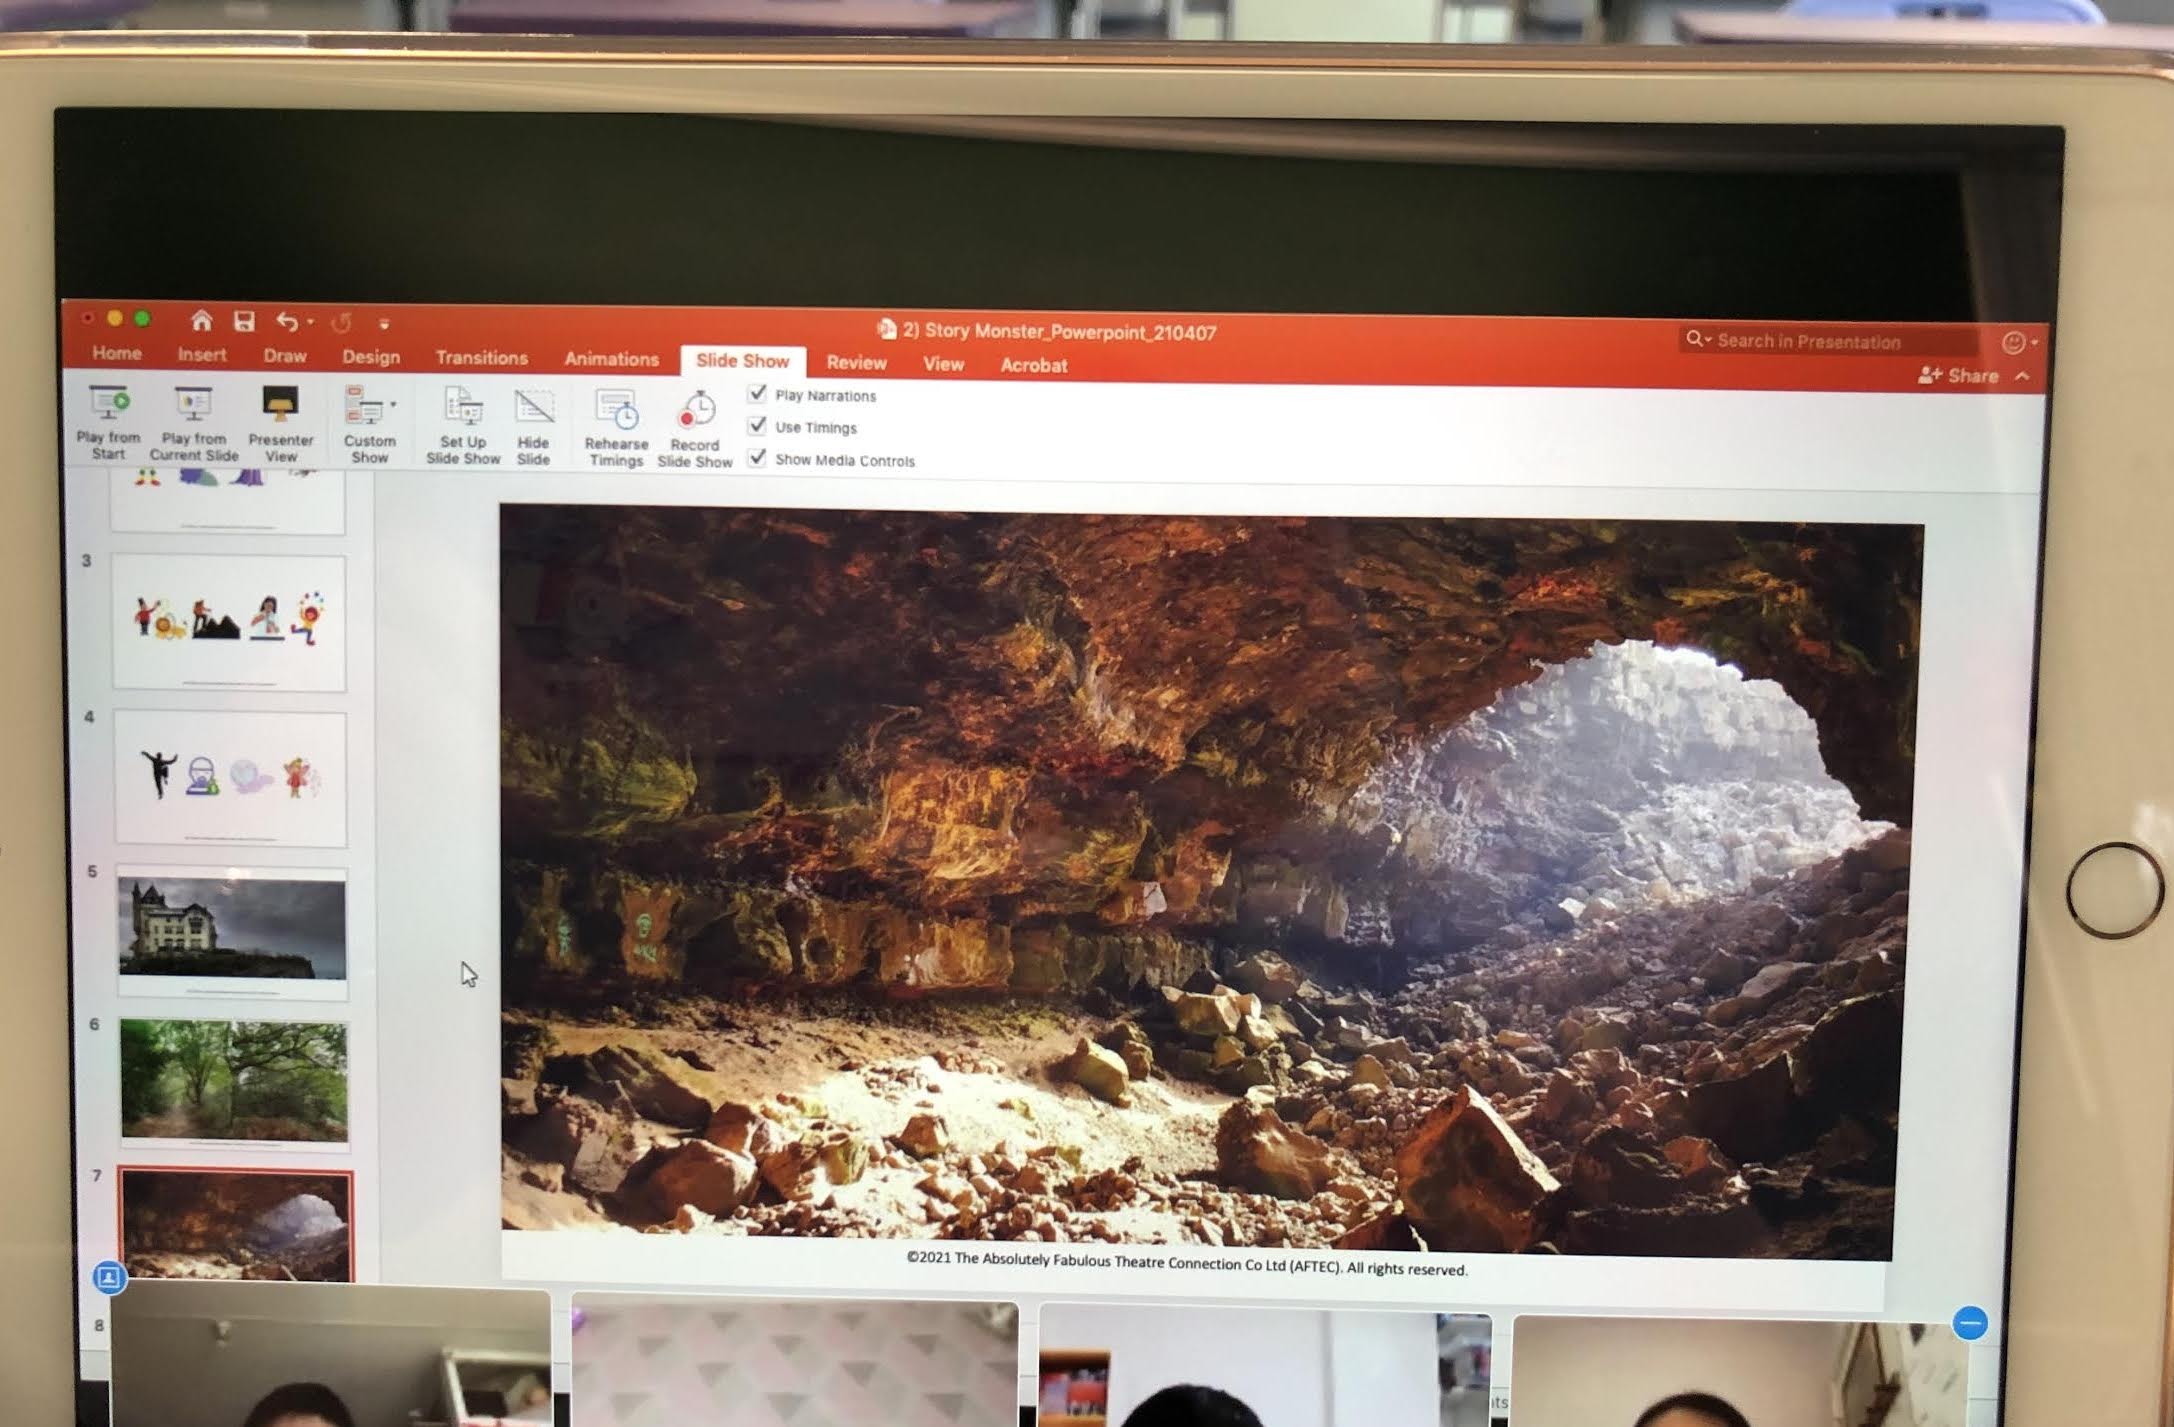Click the Home icon in title bar
The height and width of the screenshot is (1427, 2174).
coord(201,320)
